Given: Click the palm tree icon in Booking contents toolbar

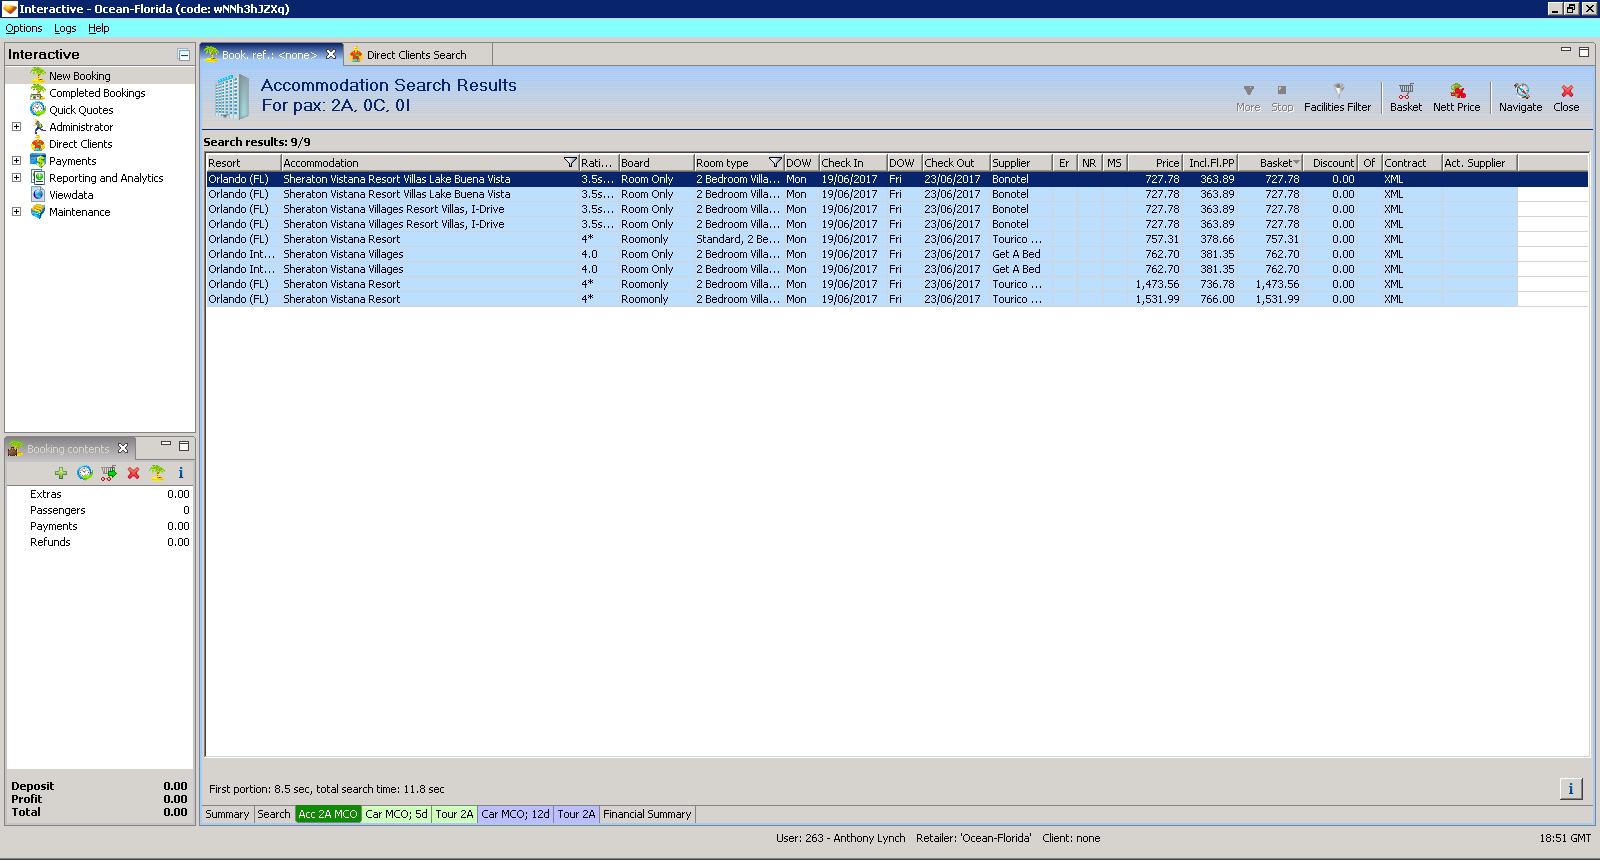Looking at the screenshot, I should click(x=157, y=473).
